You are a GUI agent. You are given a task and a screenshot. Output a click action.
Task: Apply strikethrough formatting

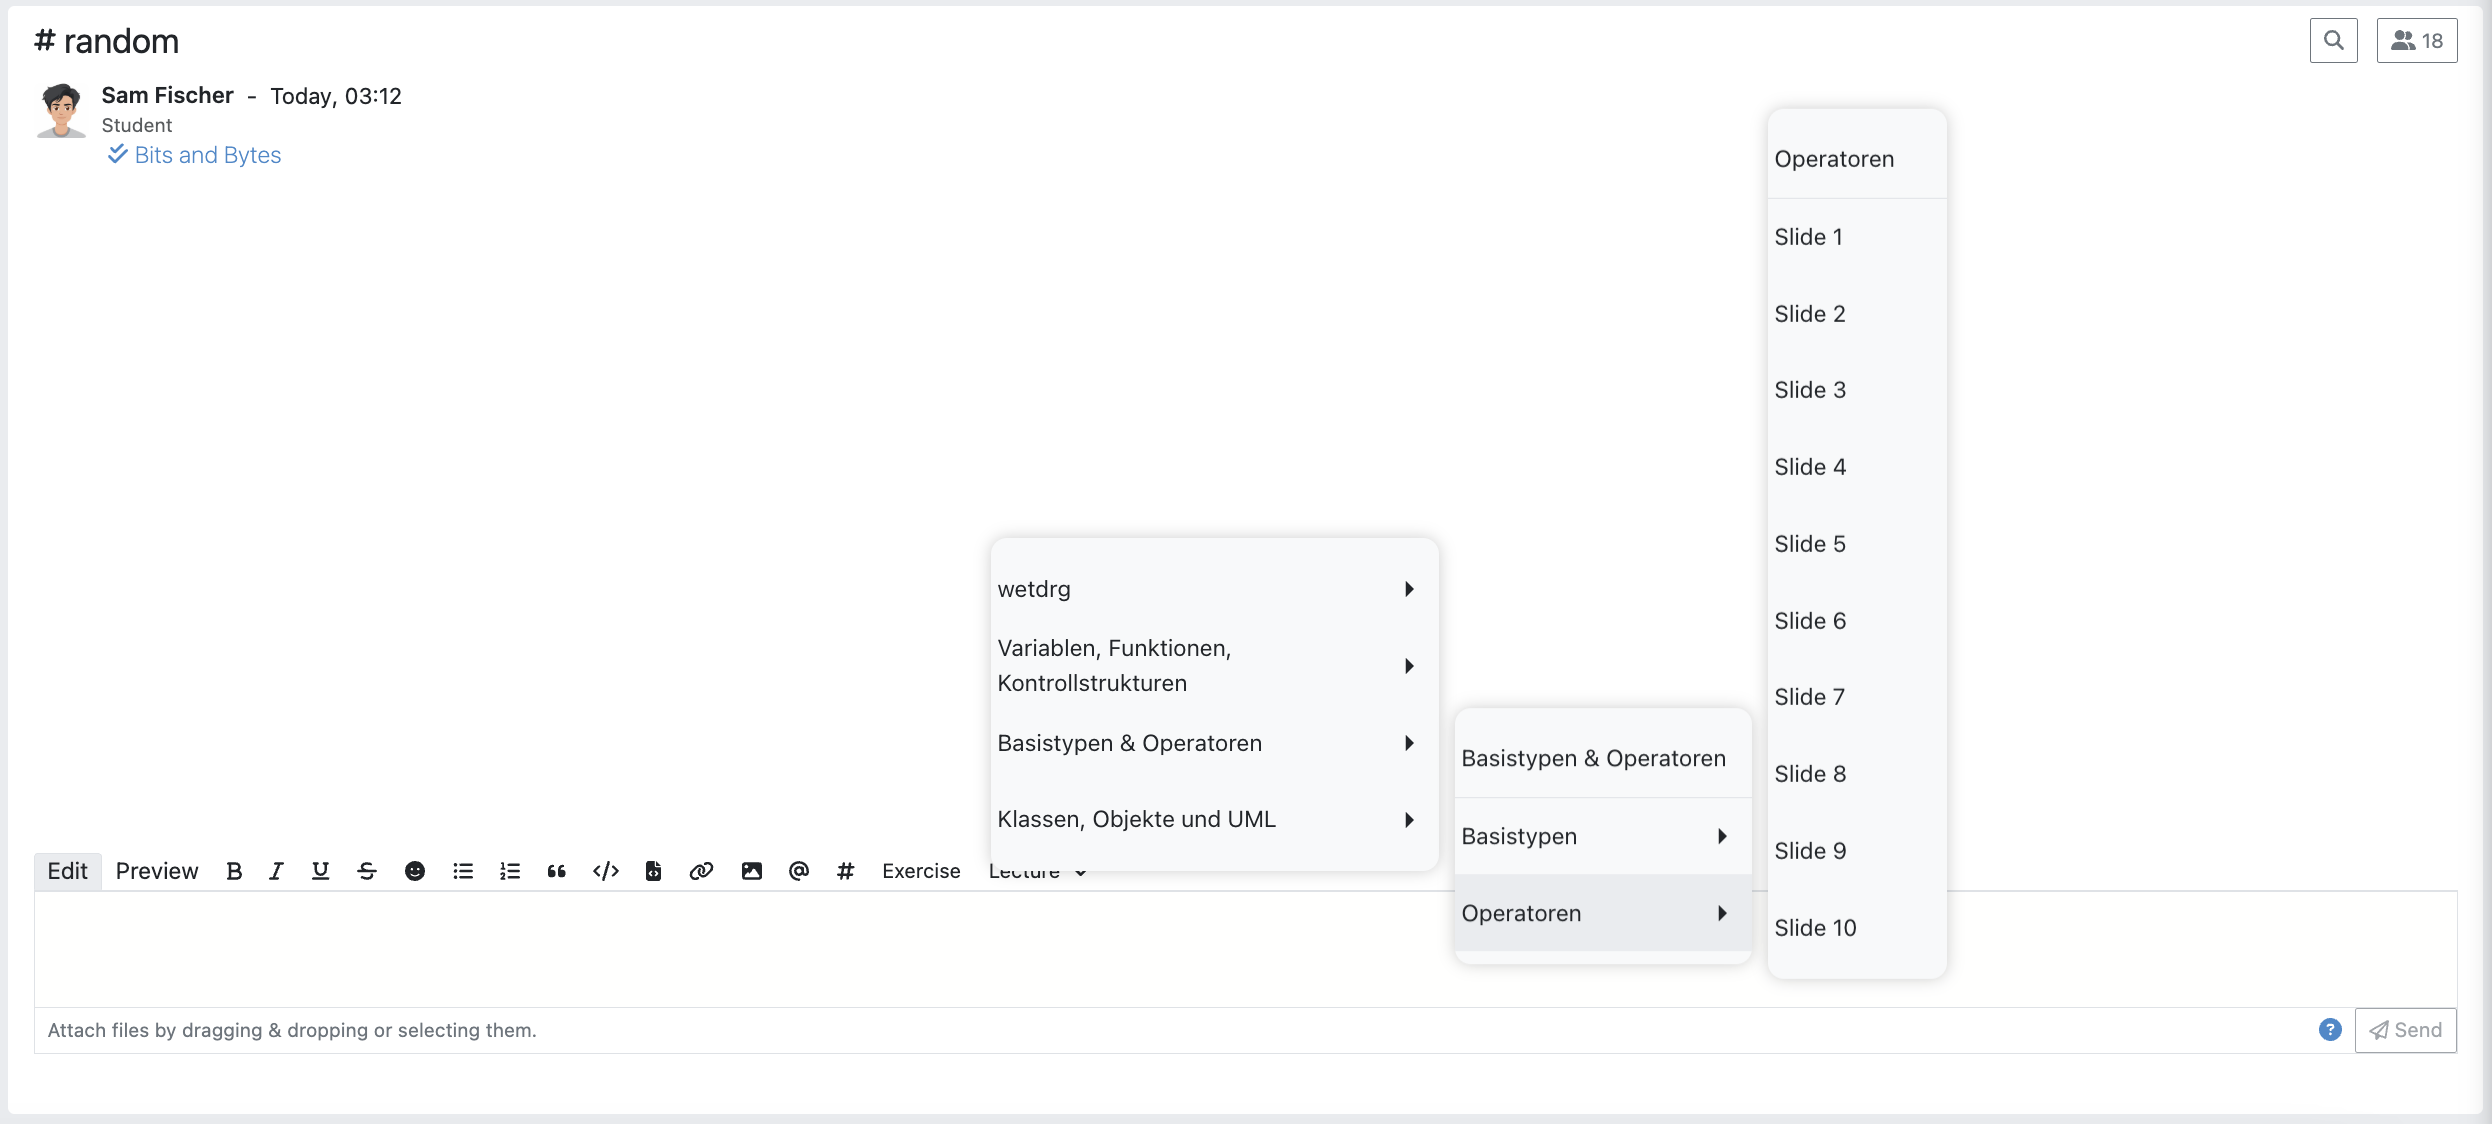pos(366,871)
